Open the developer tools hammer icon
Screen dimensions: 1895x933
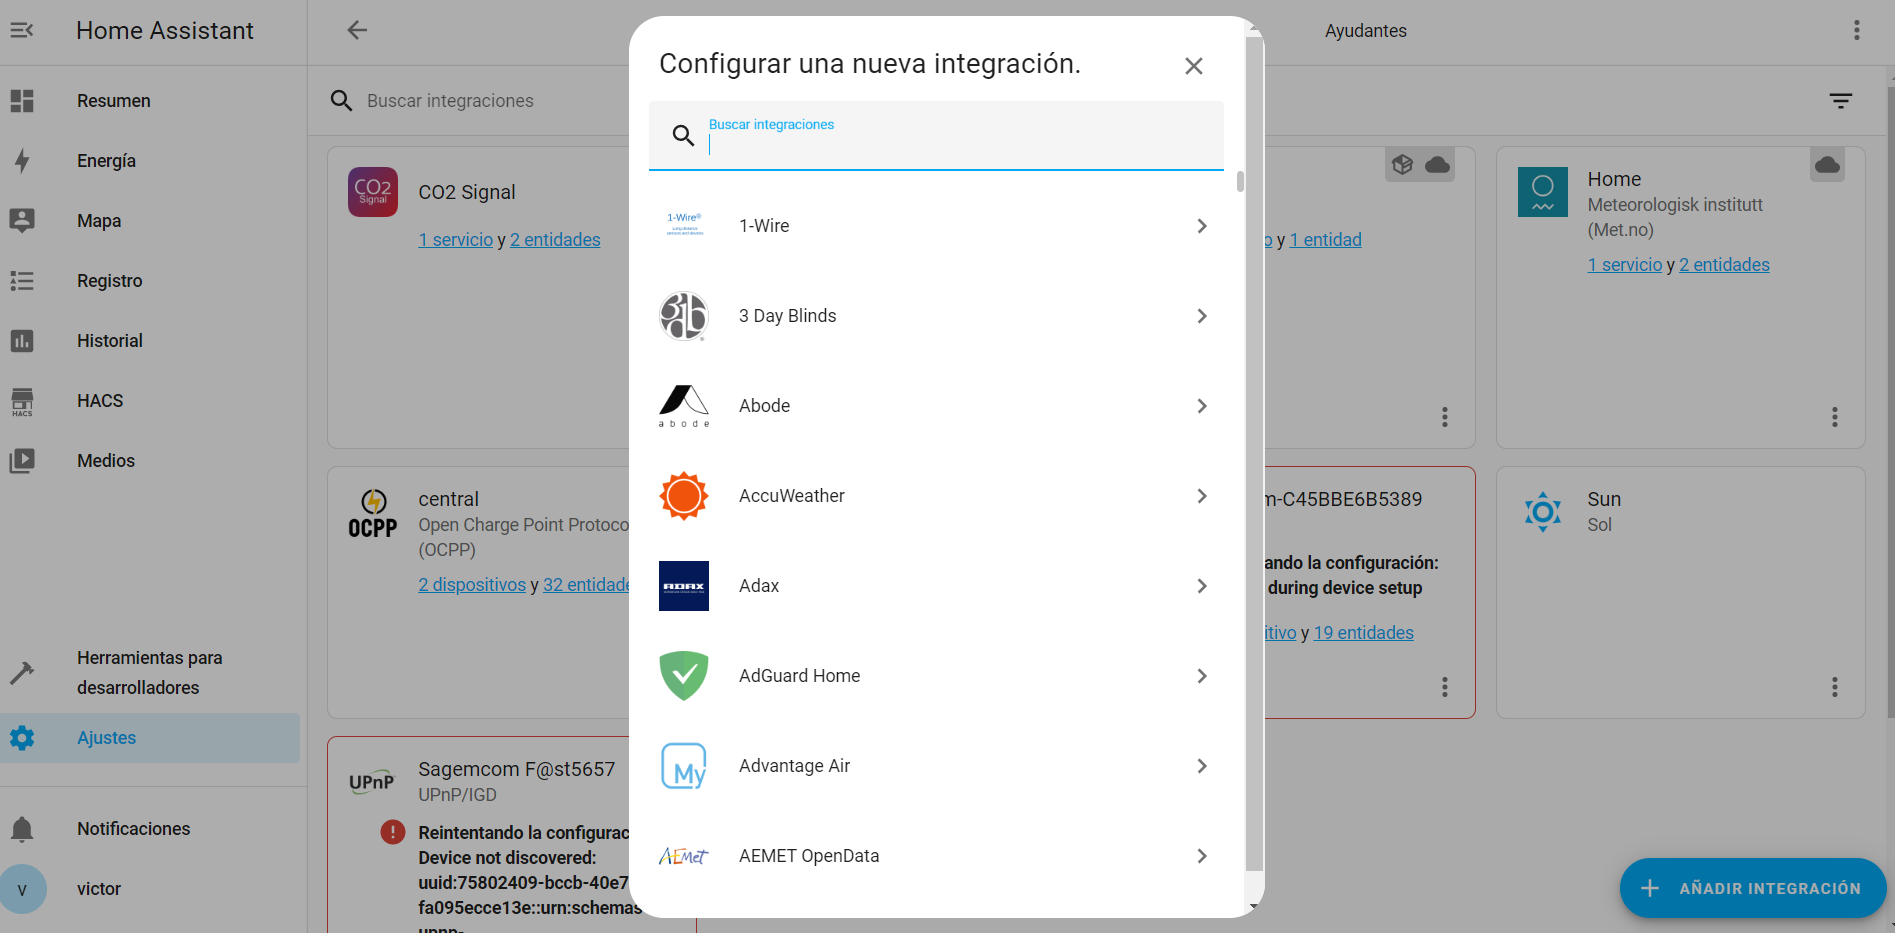22,673
